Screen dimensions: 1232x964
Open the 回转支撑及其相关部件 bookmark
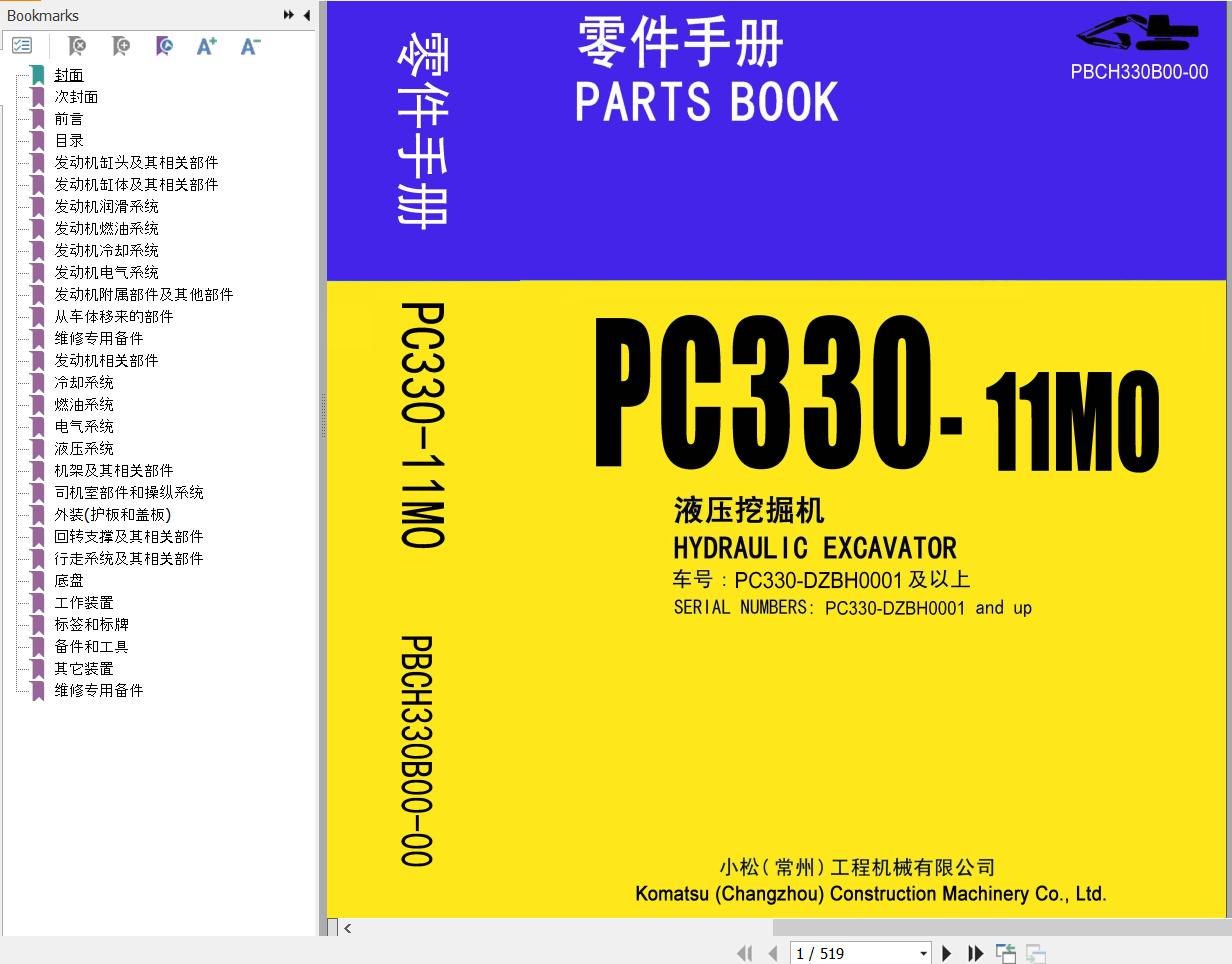(129, 537)
